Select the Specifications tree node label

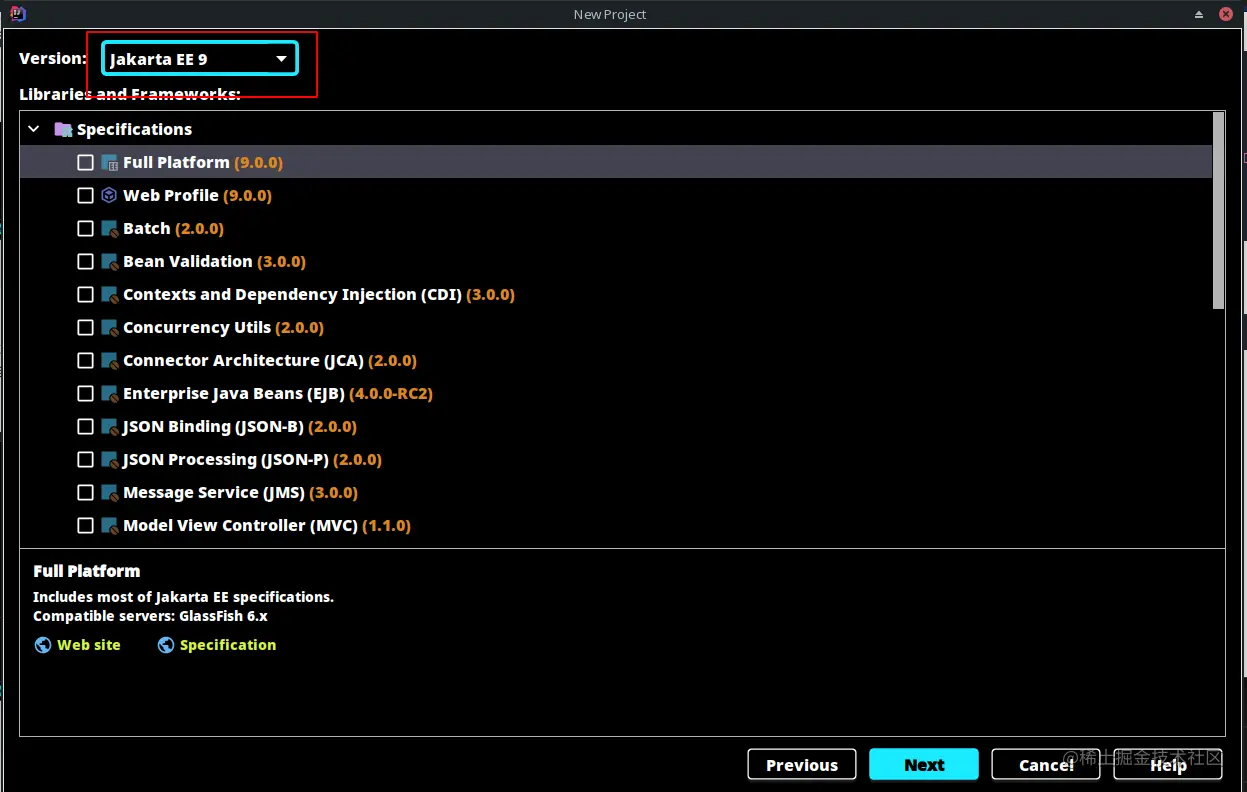[134, 129]
